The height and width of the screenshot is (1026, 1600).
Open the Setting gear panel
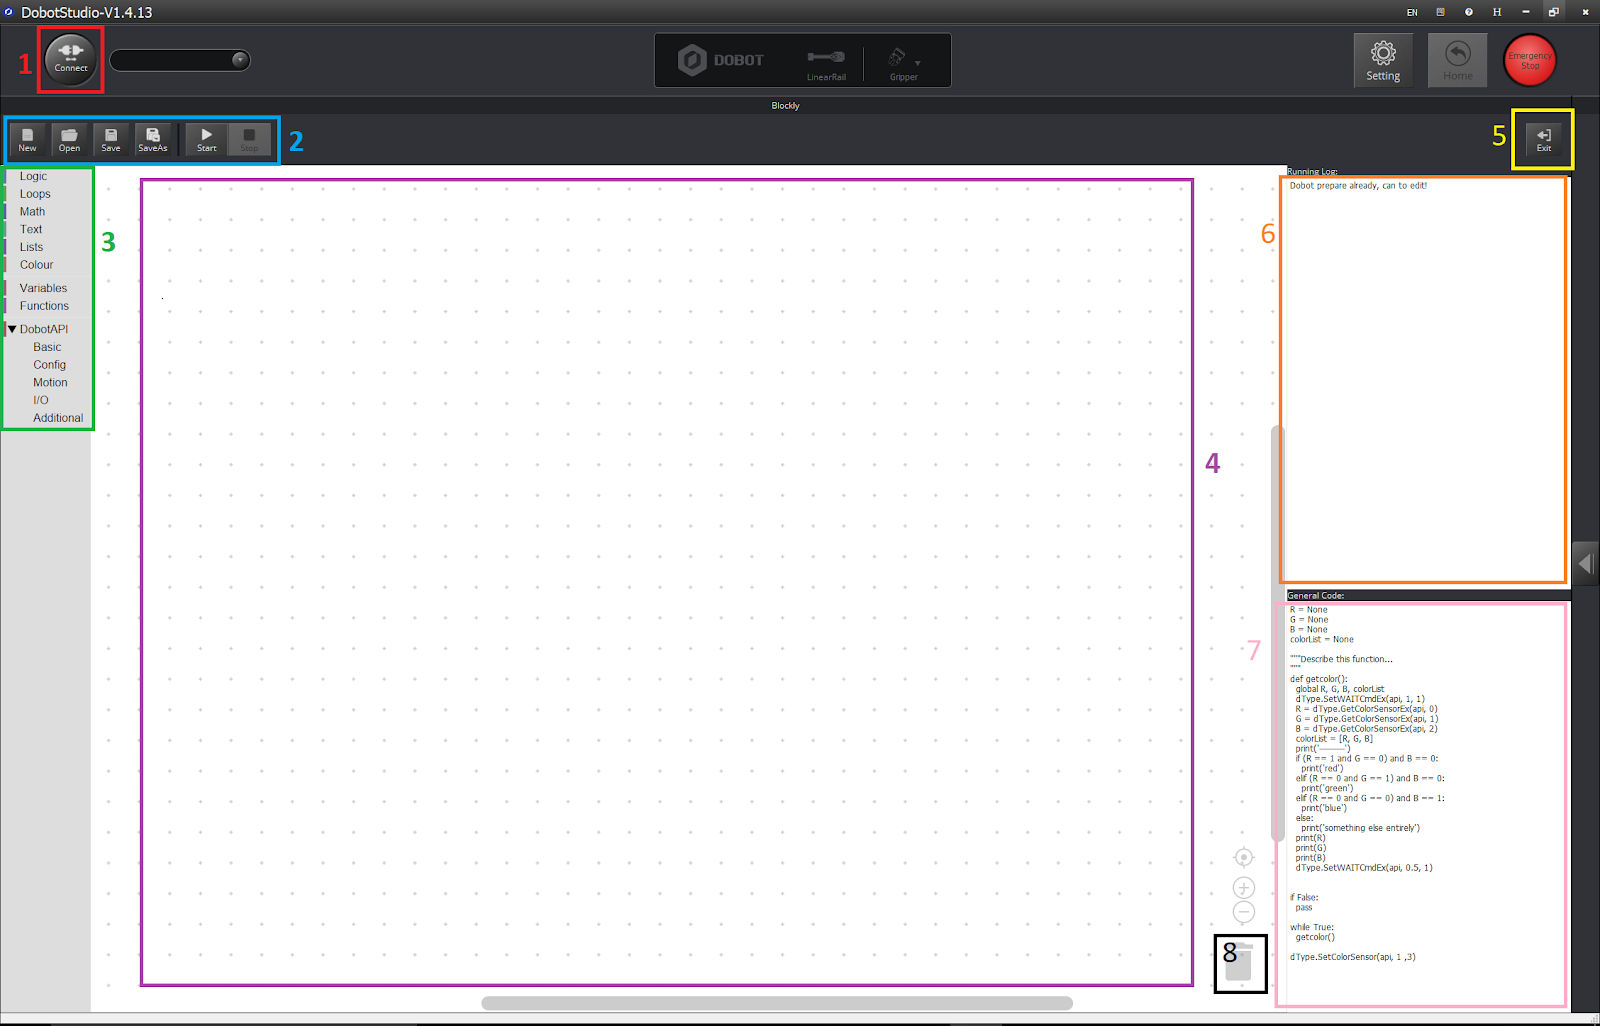1383,60
